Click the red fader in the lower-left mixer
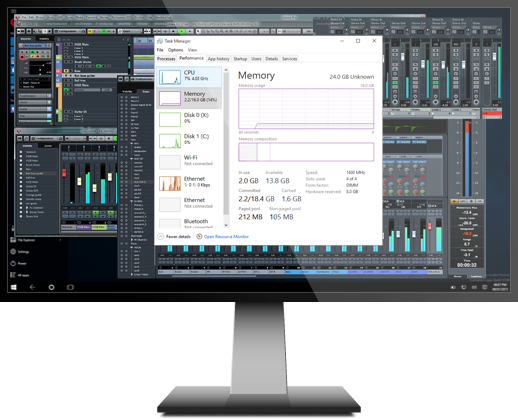Screen dimensions: 518x419 tap(64, 173)
